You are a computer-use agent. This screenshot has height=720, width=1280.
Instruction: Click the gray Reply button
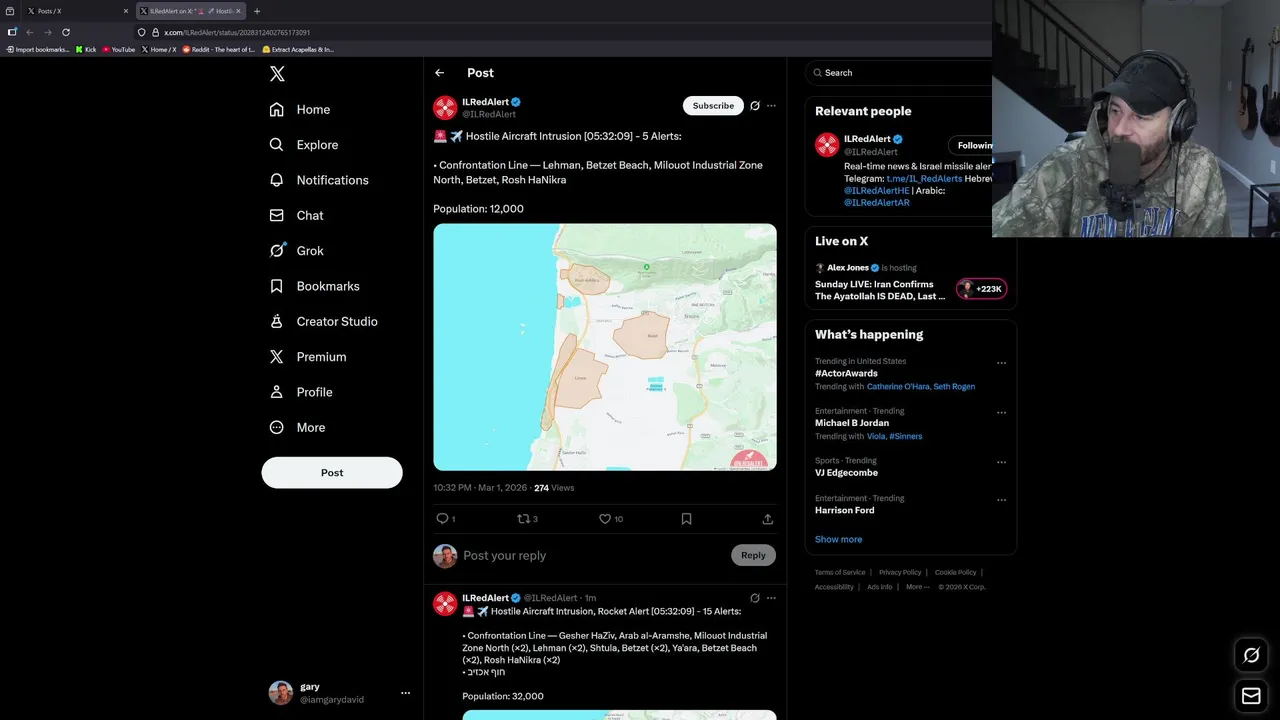753,556
